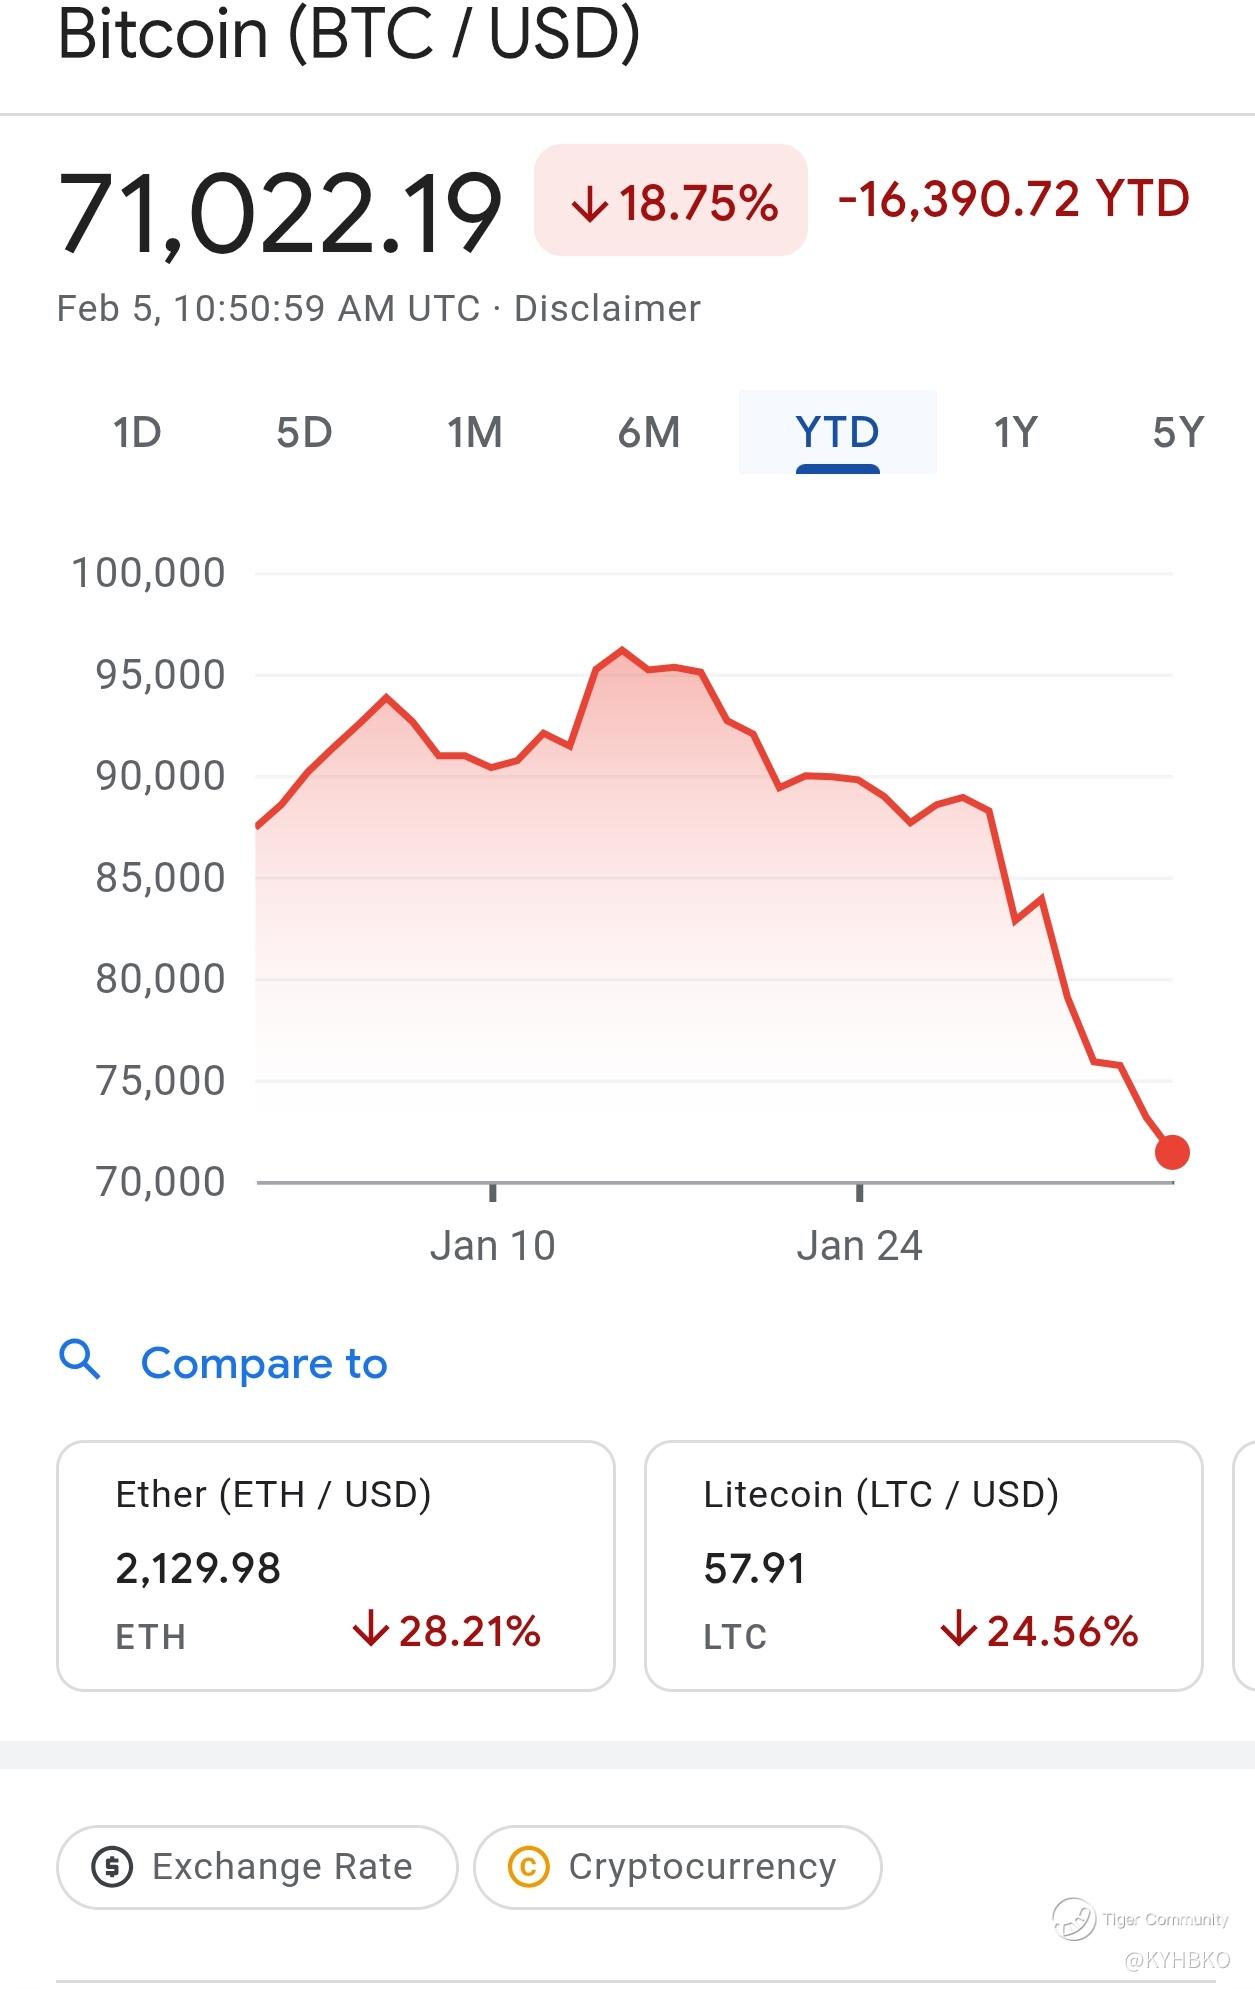Viewport: 1255px width, 1989px height.
Task: Click the red endpoint dot on chart
Action: 1171,1152
